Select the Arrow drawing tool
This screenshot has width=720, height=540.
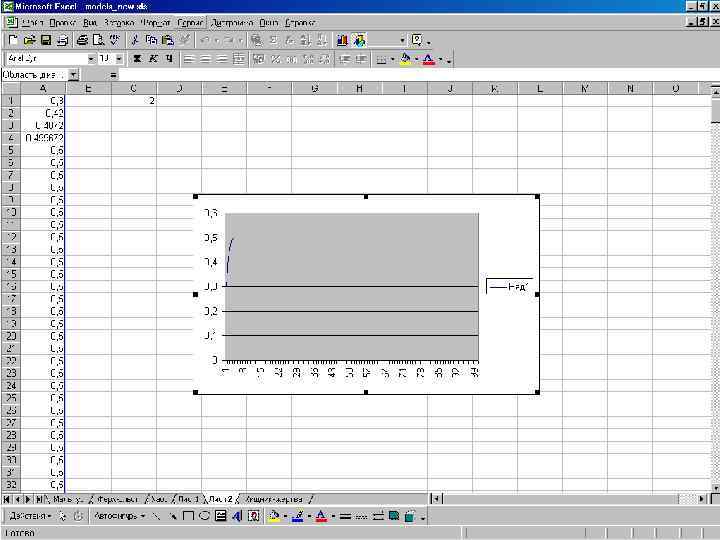point(172,516)
